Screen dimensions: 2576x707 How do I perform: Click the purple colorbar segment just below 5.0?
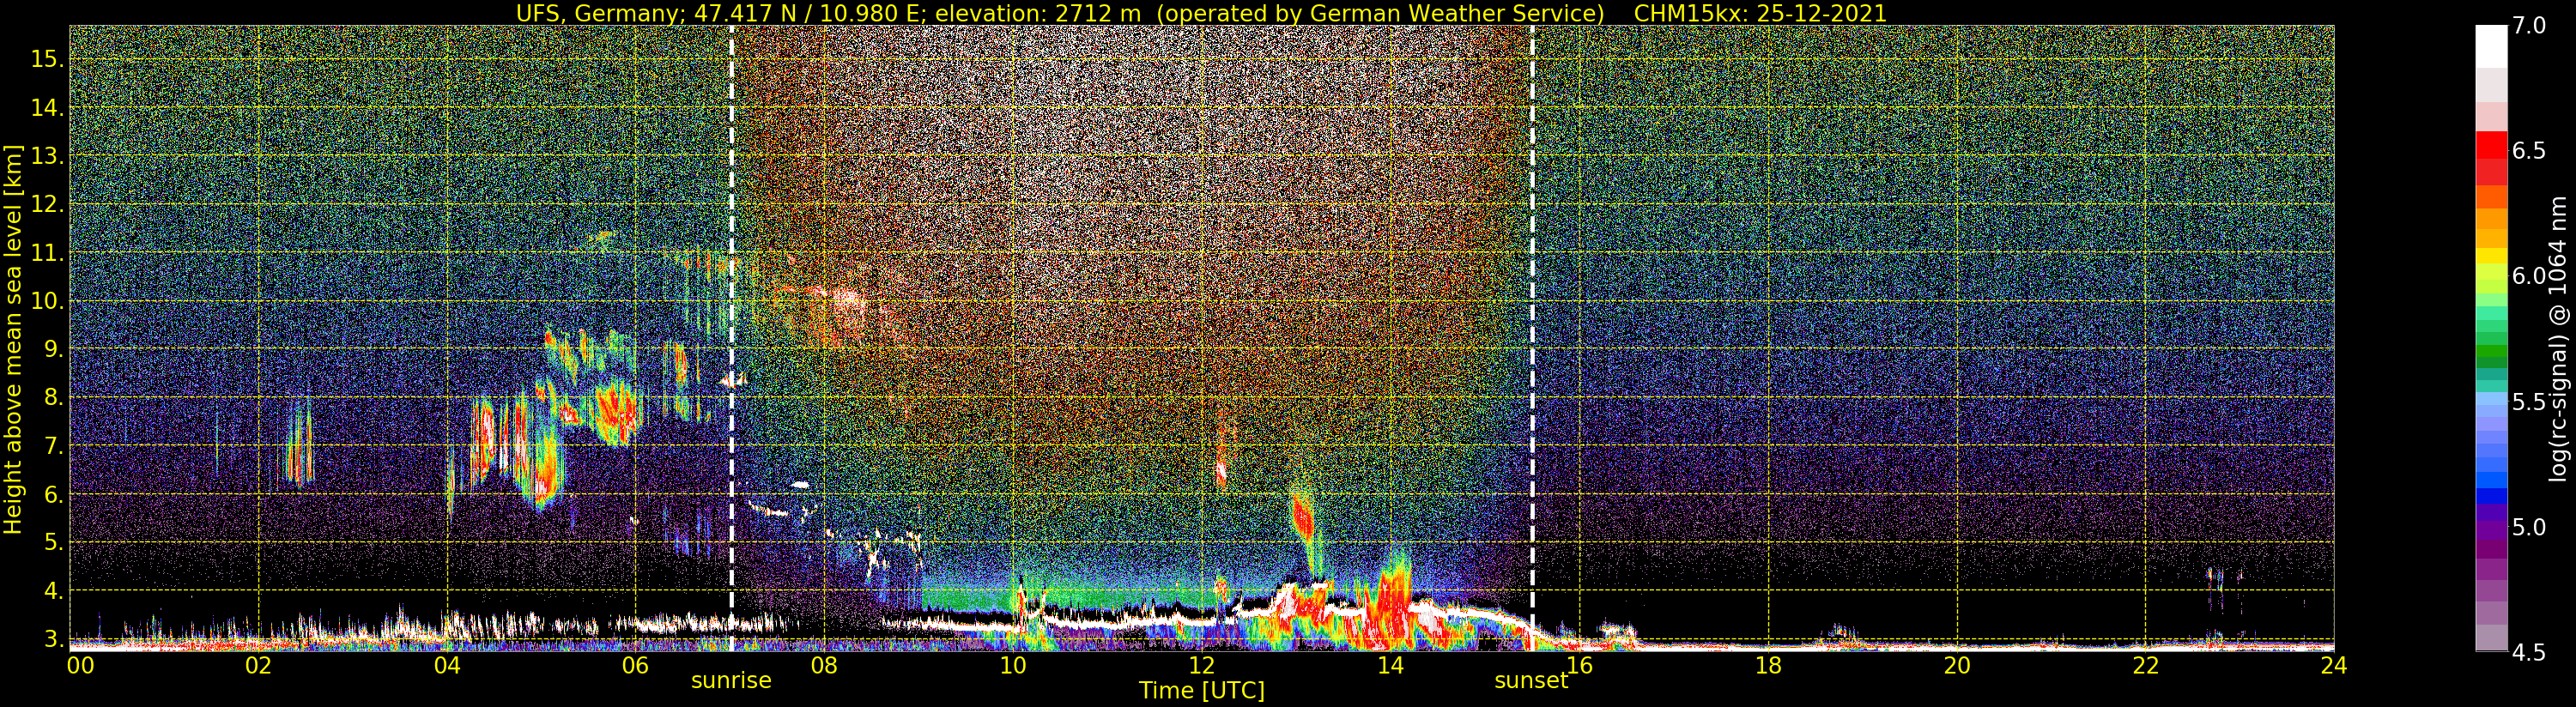(2491, 550)
